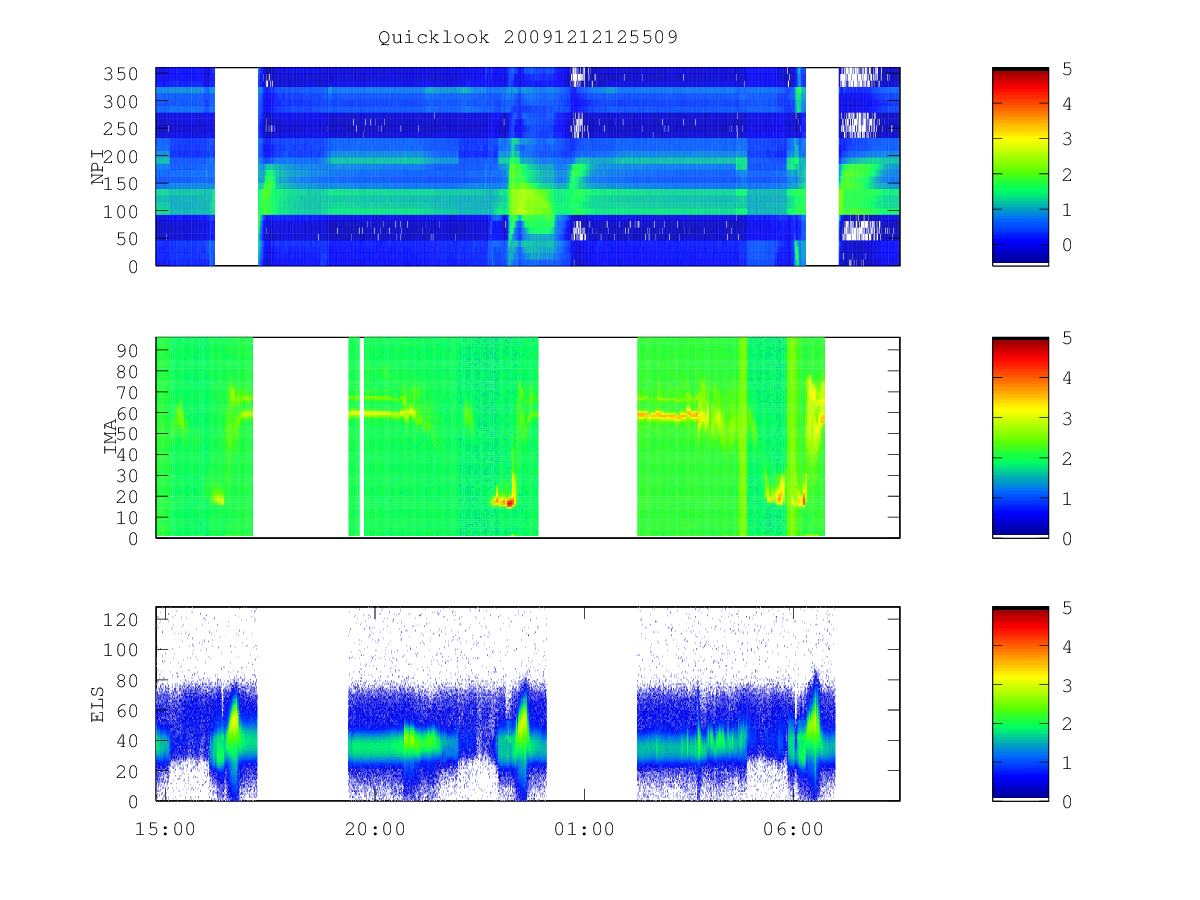This screenshot has height=900, width=1200.
Task: Click the 5 label on ELS colorbar
Action: [x=1067, y=608]
